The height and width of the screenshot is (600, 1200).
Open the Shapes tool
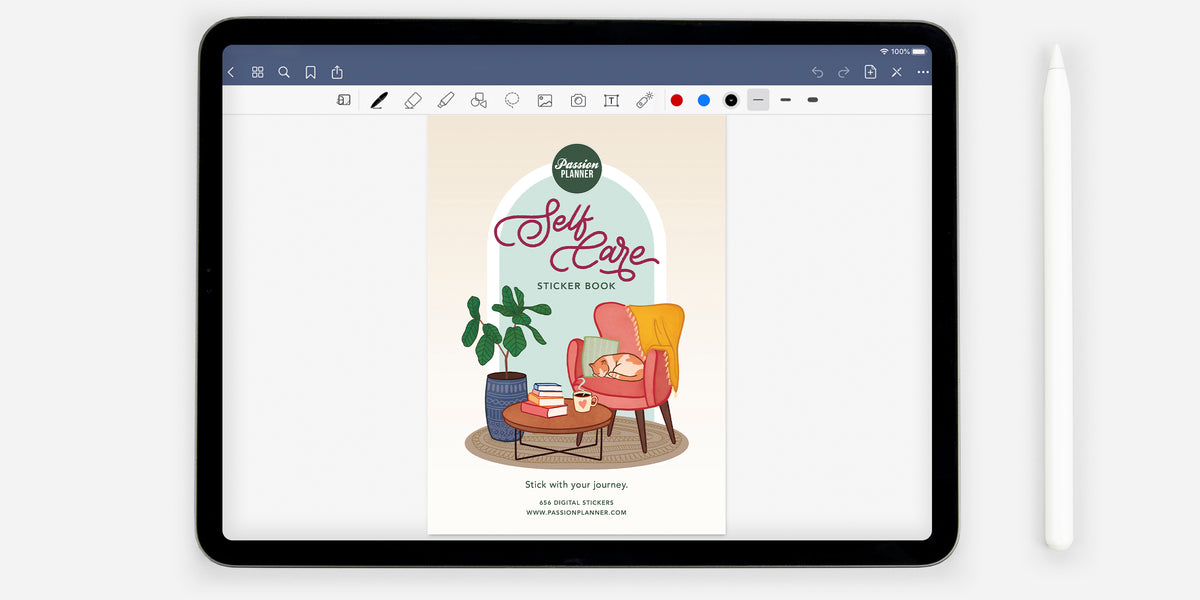[x=478, y=100]
